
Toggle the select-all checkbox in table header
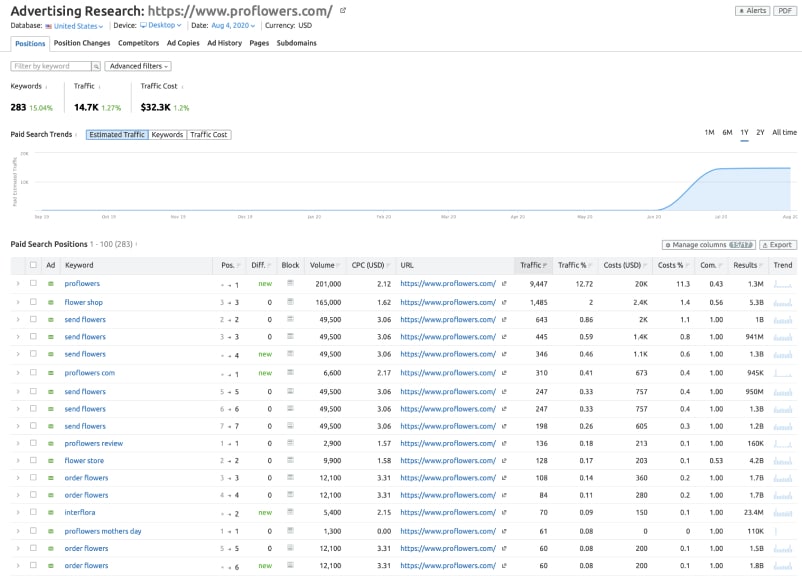click(33, 265)
